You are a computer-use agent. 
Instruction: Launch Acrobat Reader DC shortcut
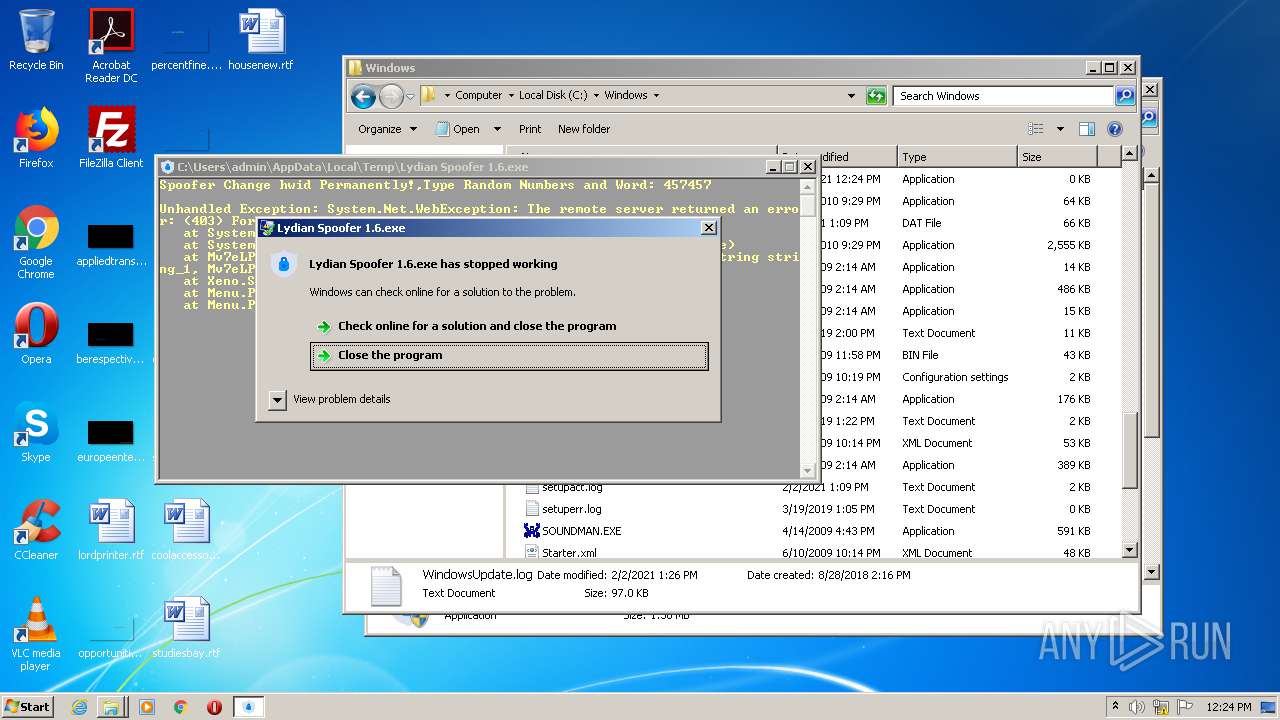pyautogui.click(x=111, y=46)
